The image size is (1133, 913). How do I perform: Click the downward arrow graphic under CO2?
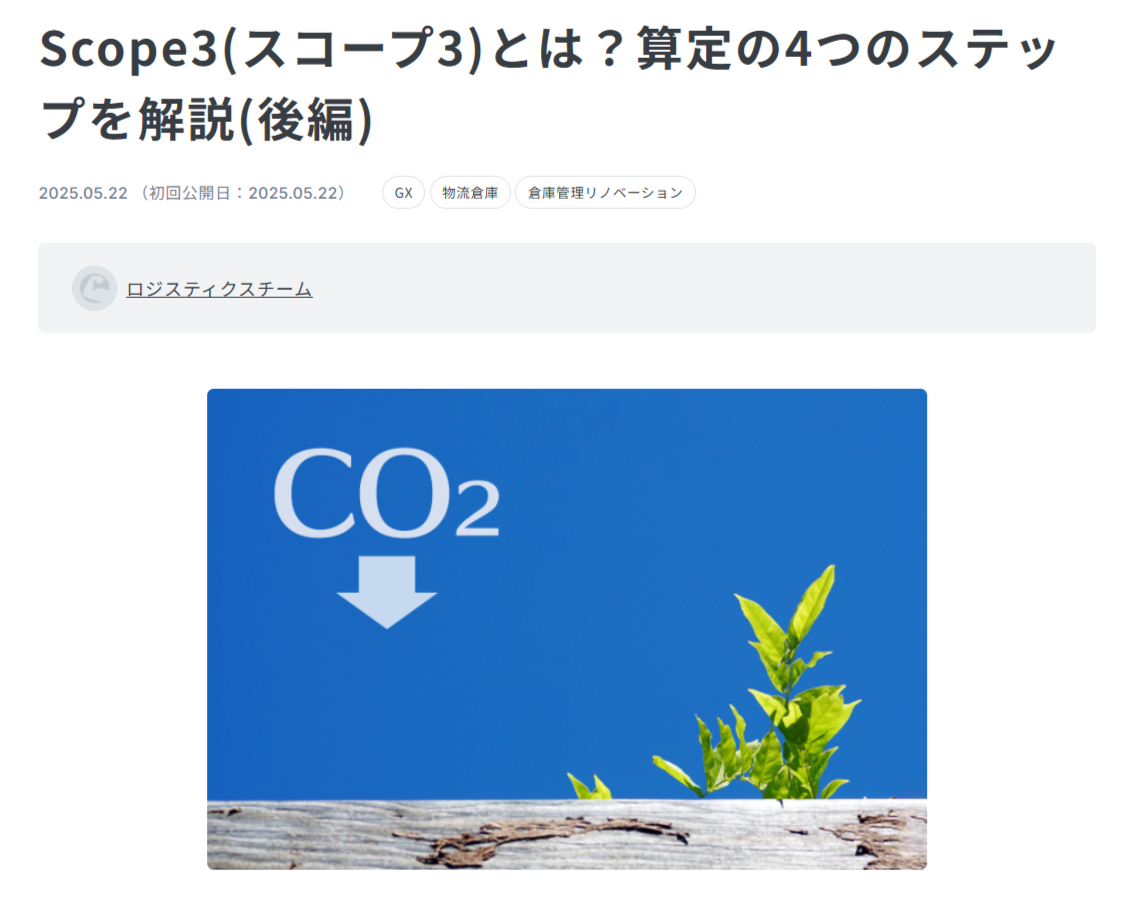[x=387, y=592]
